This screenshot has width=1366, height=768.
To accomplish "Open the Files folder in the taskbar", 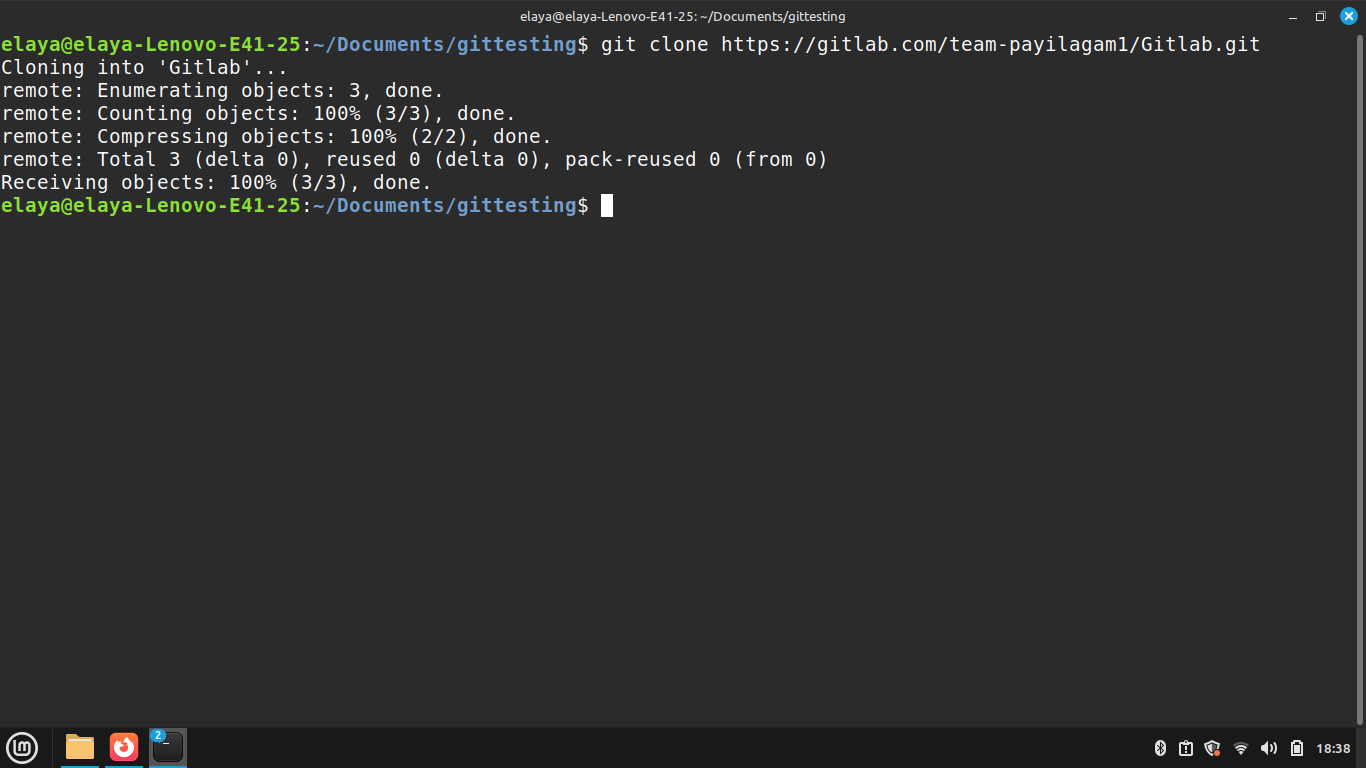I will coord(80,747).
